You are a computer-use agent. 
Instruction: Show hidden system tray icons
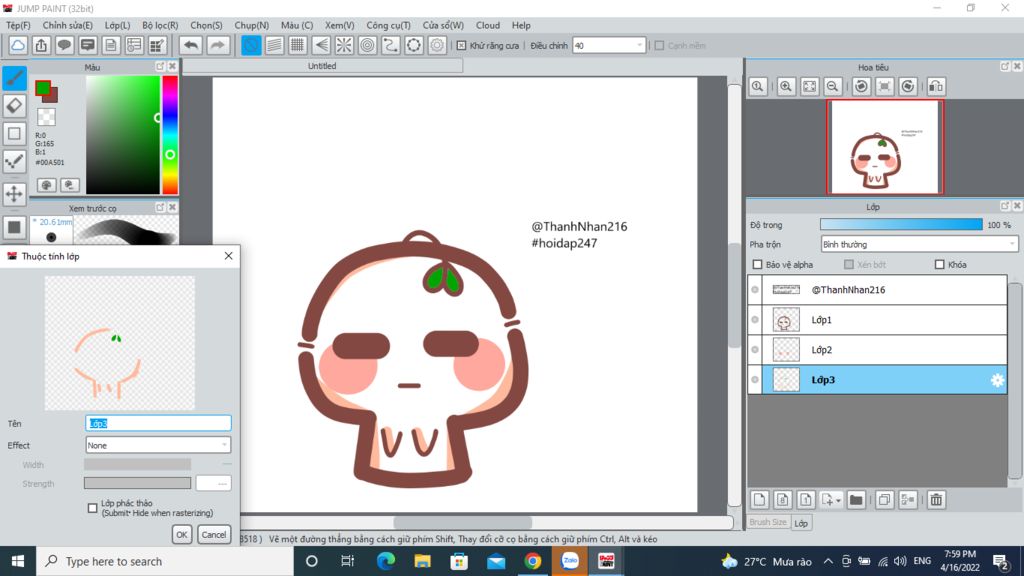coord(828,561)
